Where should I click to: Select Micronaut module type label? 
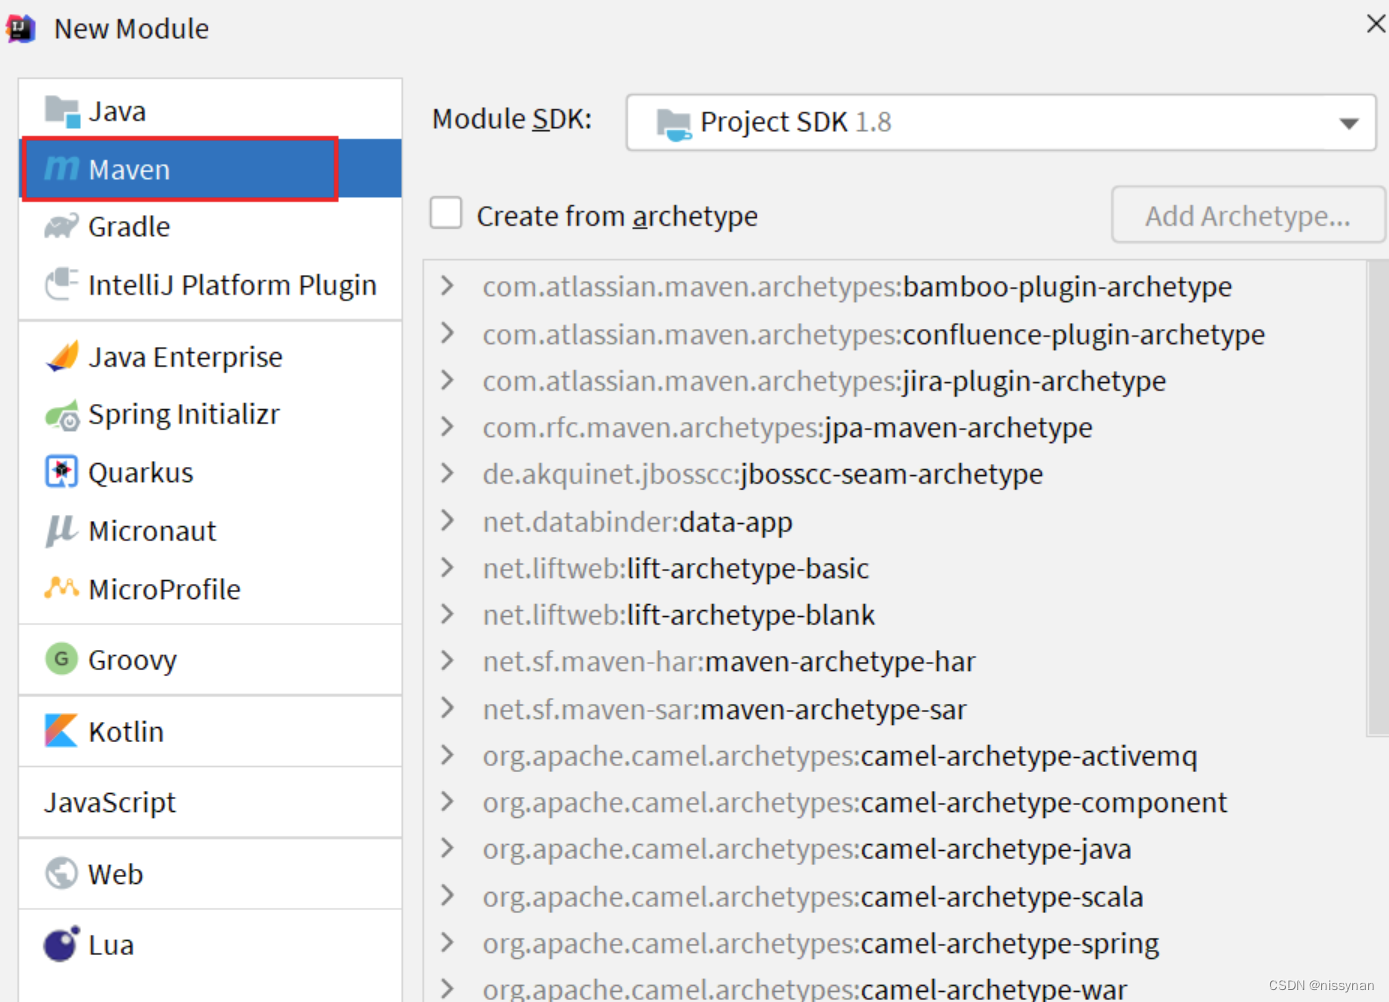click(x=152, y=531)
